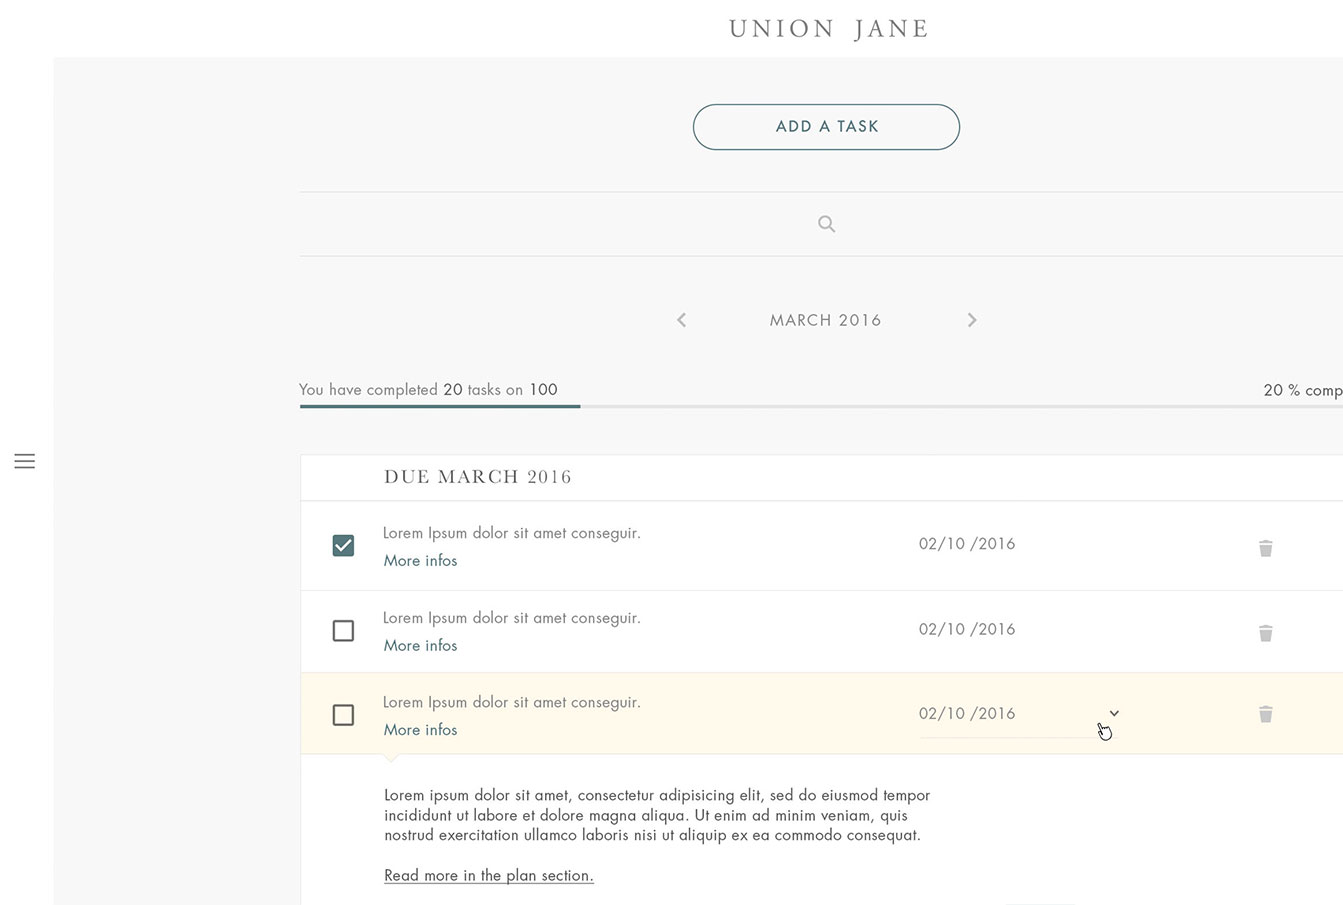Delete the first task with trash icon
This screenshot has width=1343, height=905.
pos(1265,548)
